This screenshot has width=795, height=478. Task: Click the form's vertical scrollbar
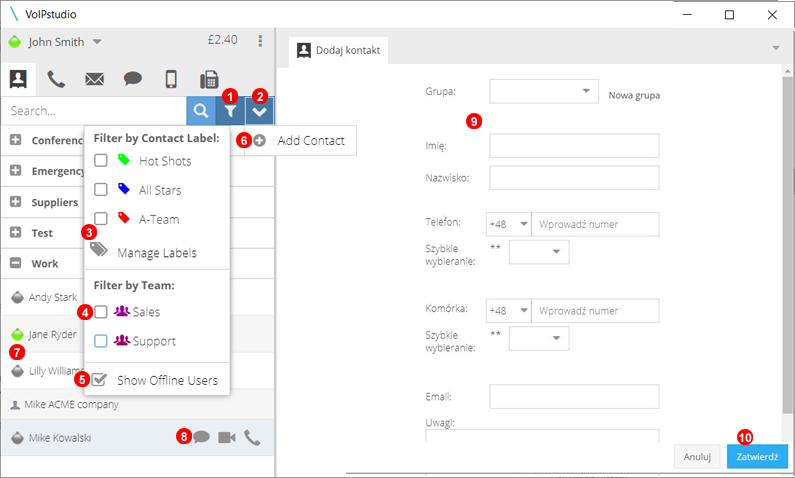(787, 243)
